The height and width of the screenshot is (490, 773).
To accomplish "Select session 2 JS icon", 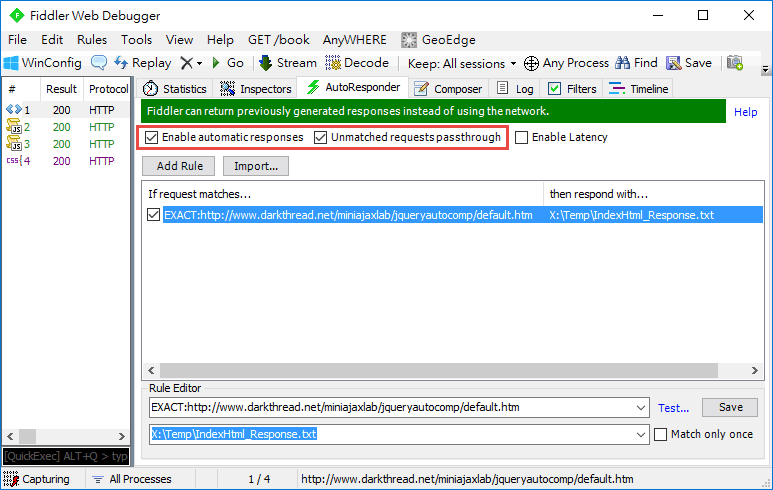I will coord(14,127).
